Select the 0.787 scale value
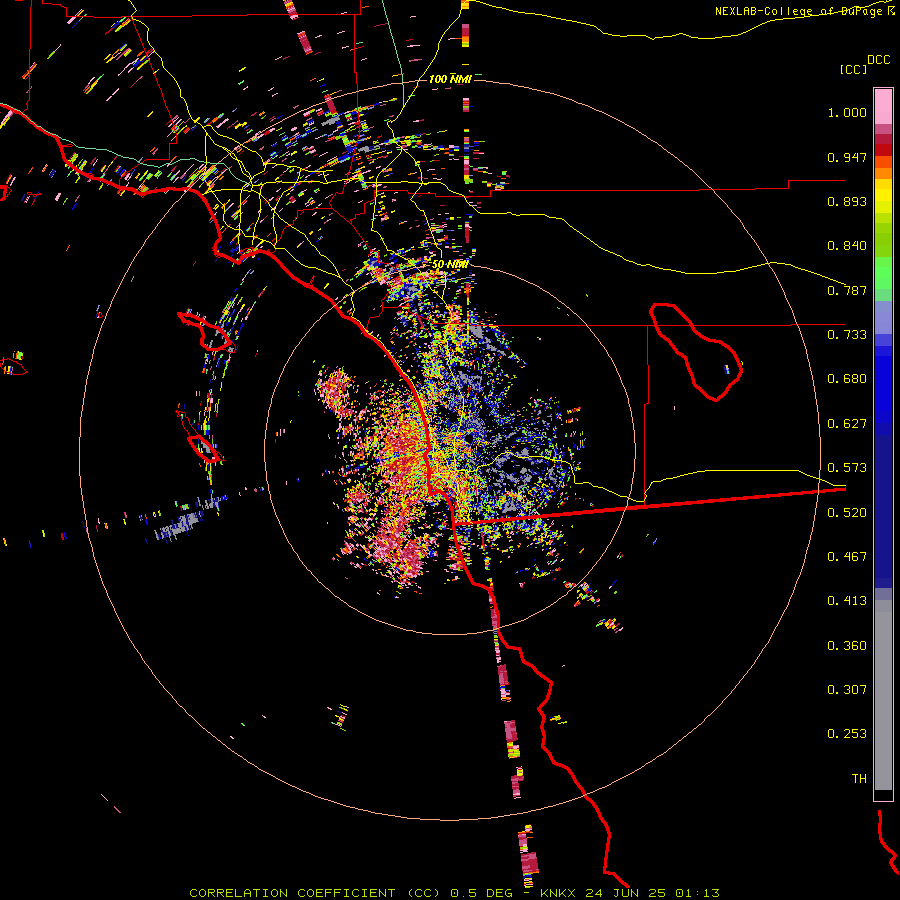The image size is (900, 900). click(x=847, y=290)
